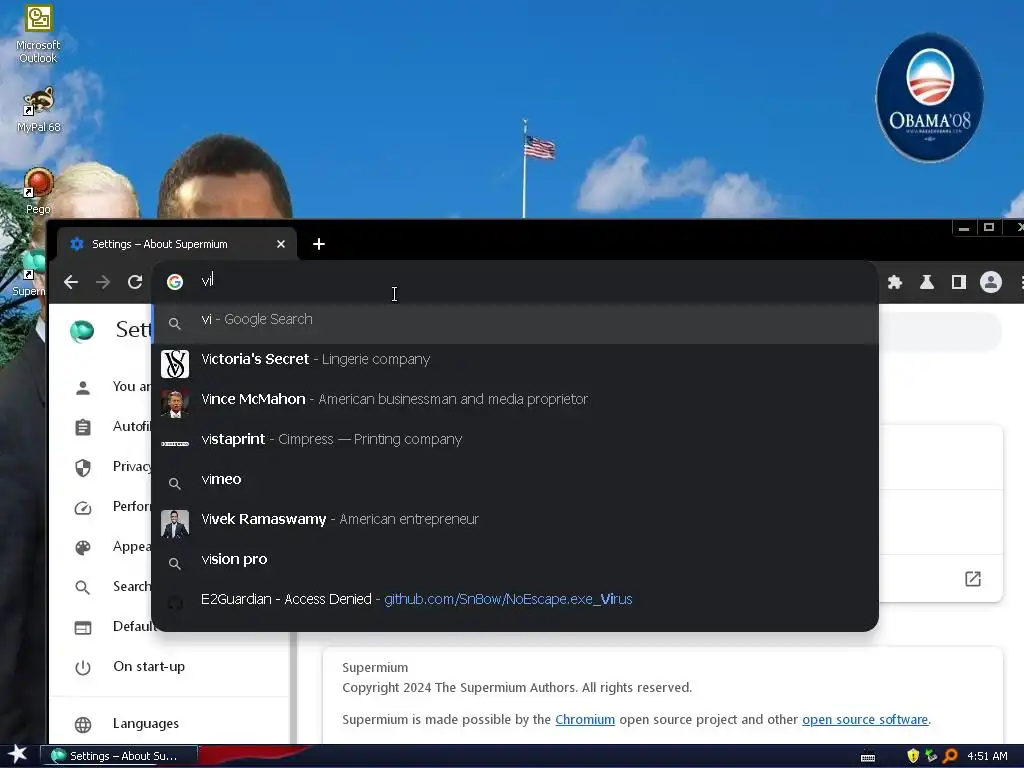This screenshot has height=768, width=1024.
Task: Reload the page with the refresh icon
Action: [135, 282]
